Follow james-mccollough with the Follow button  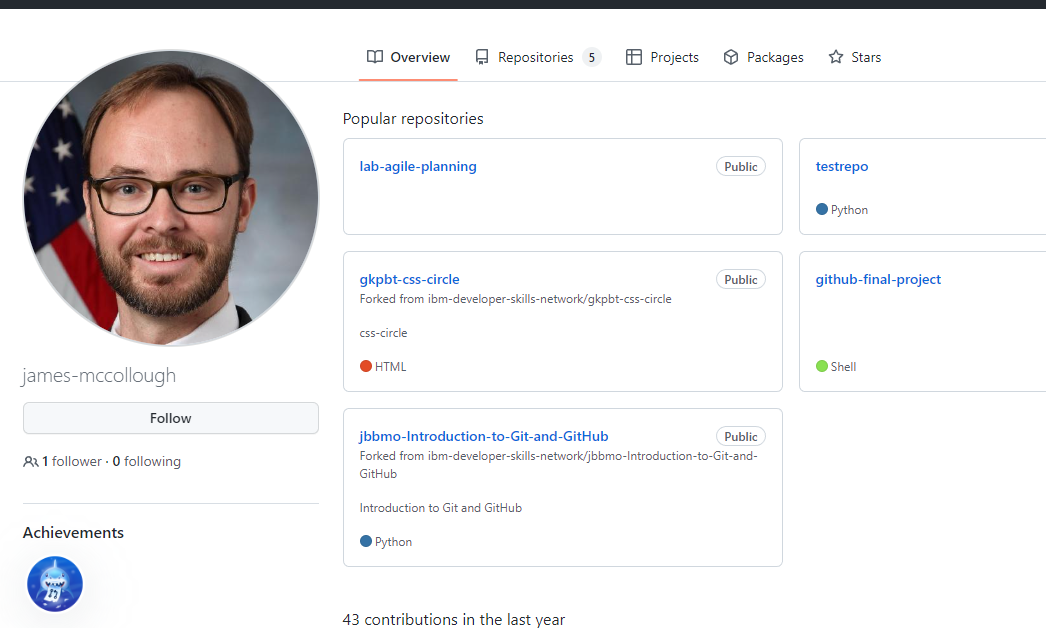click(171, 418)
